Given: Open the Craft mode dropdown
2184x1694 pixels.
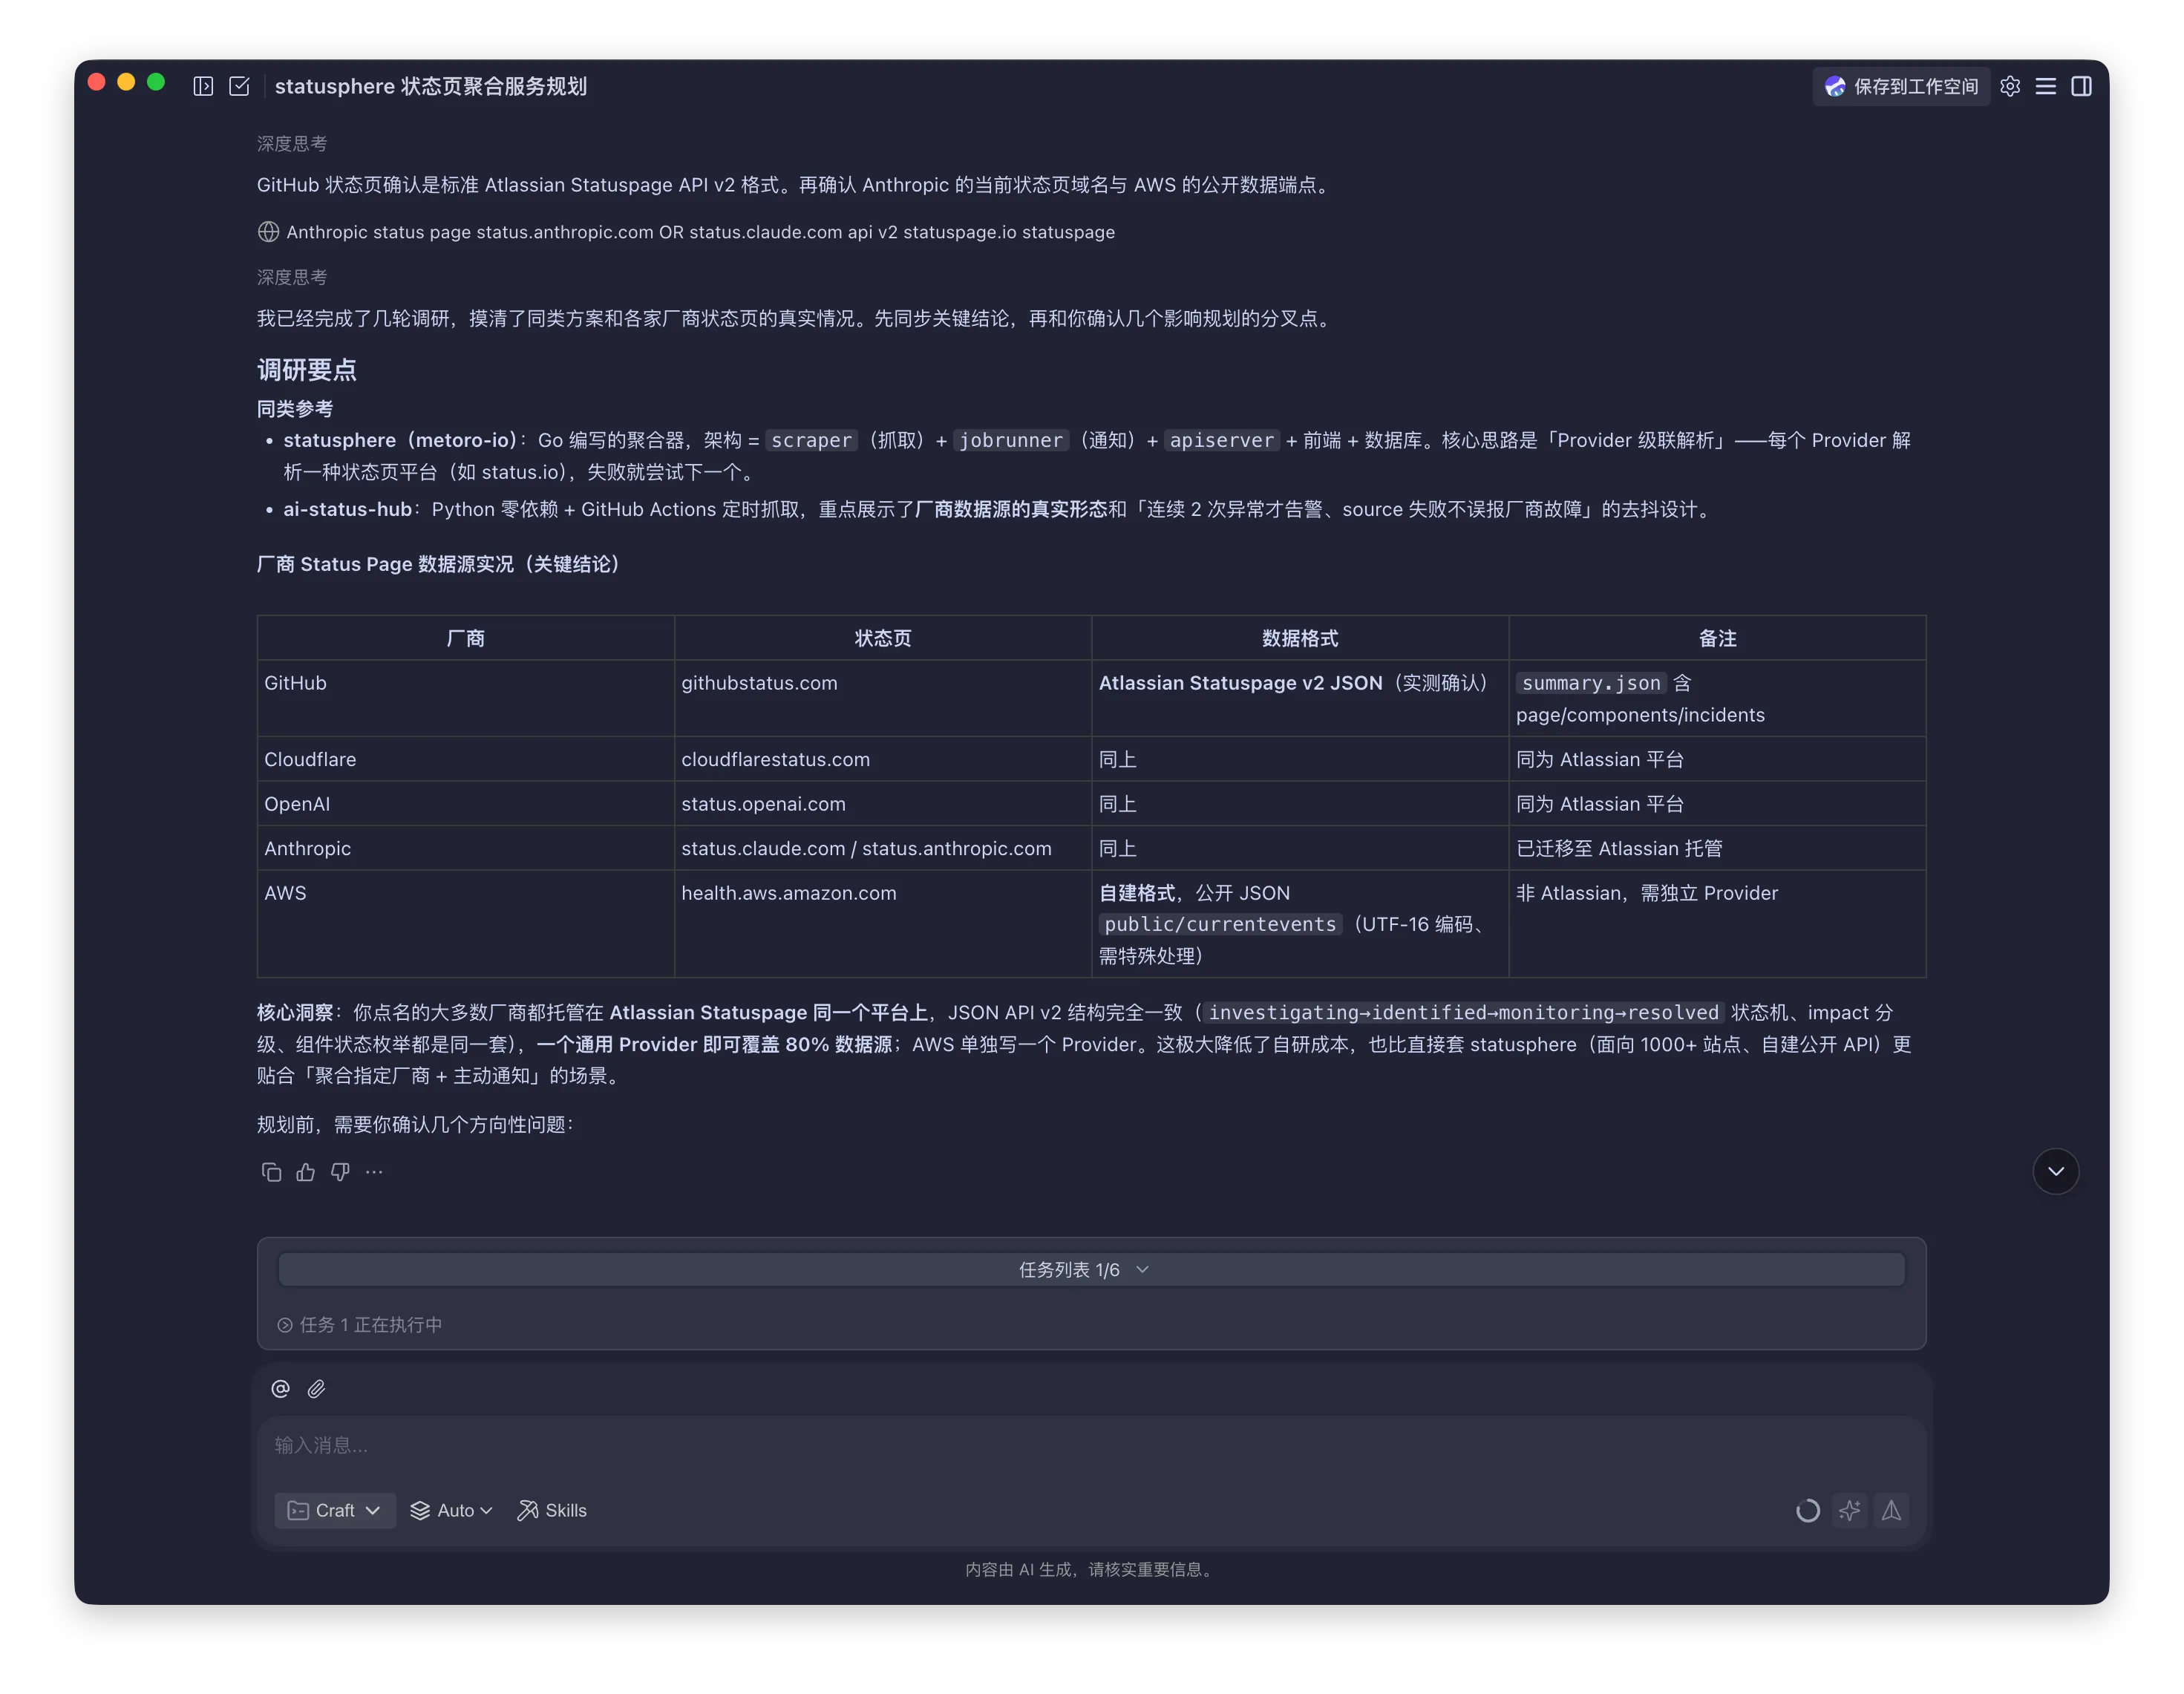Looking at the screenshot, I should [335, 1510].
